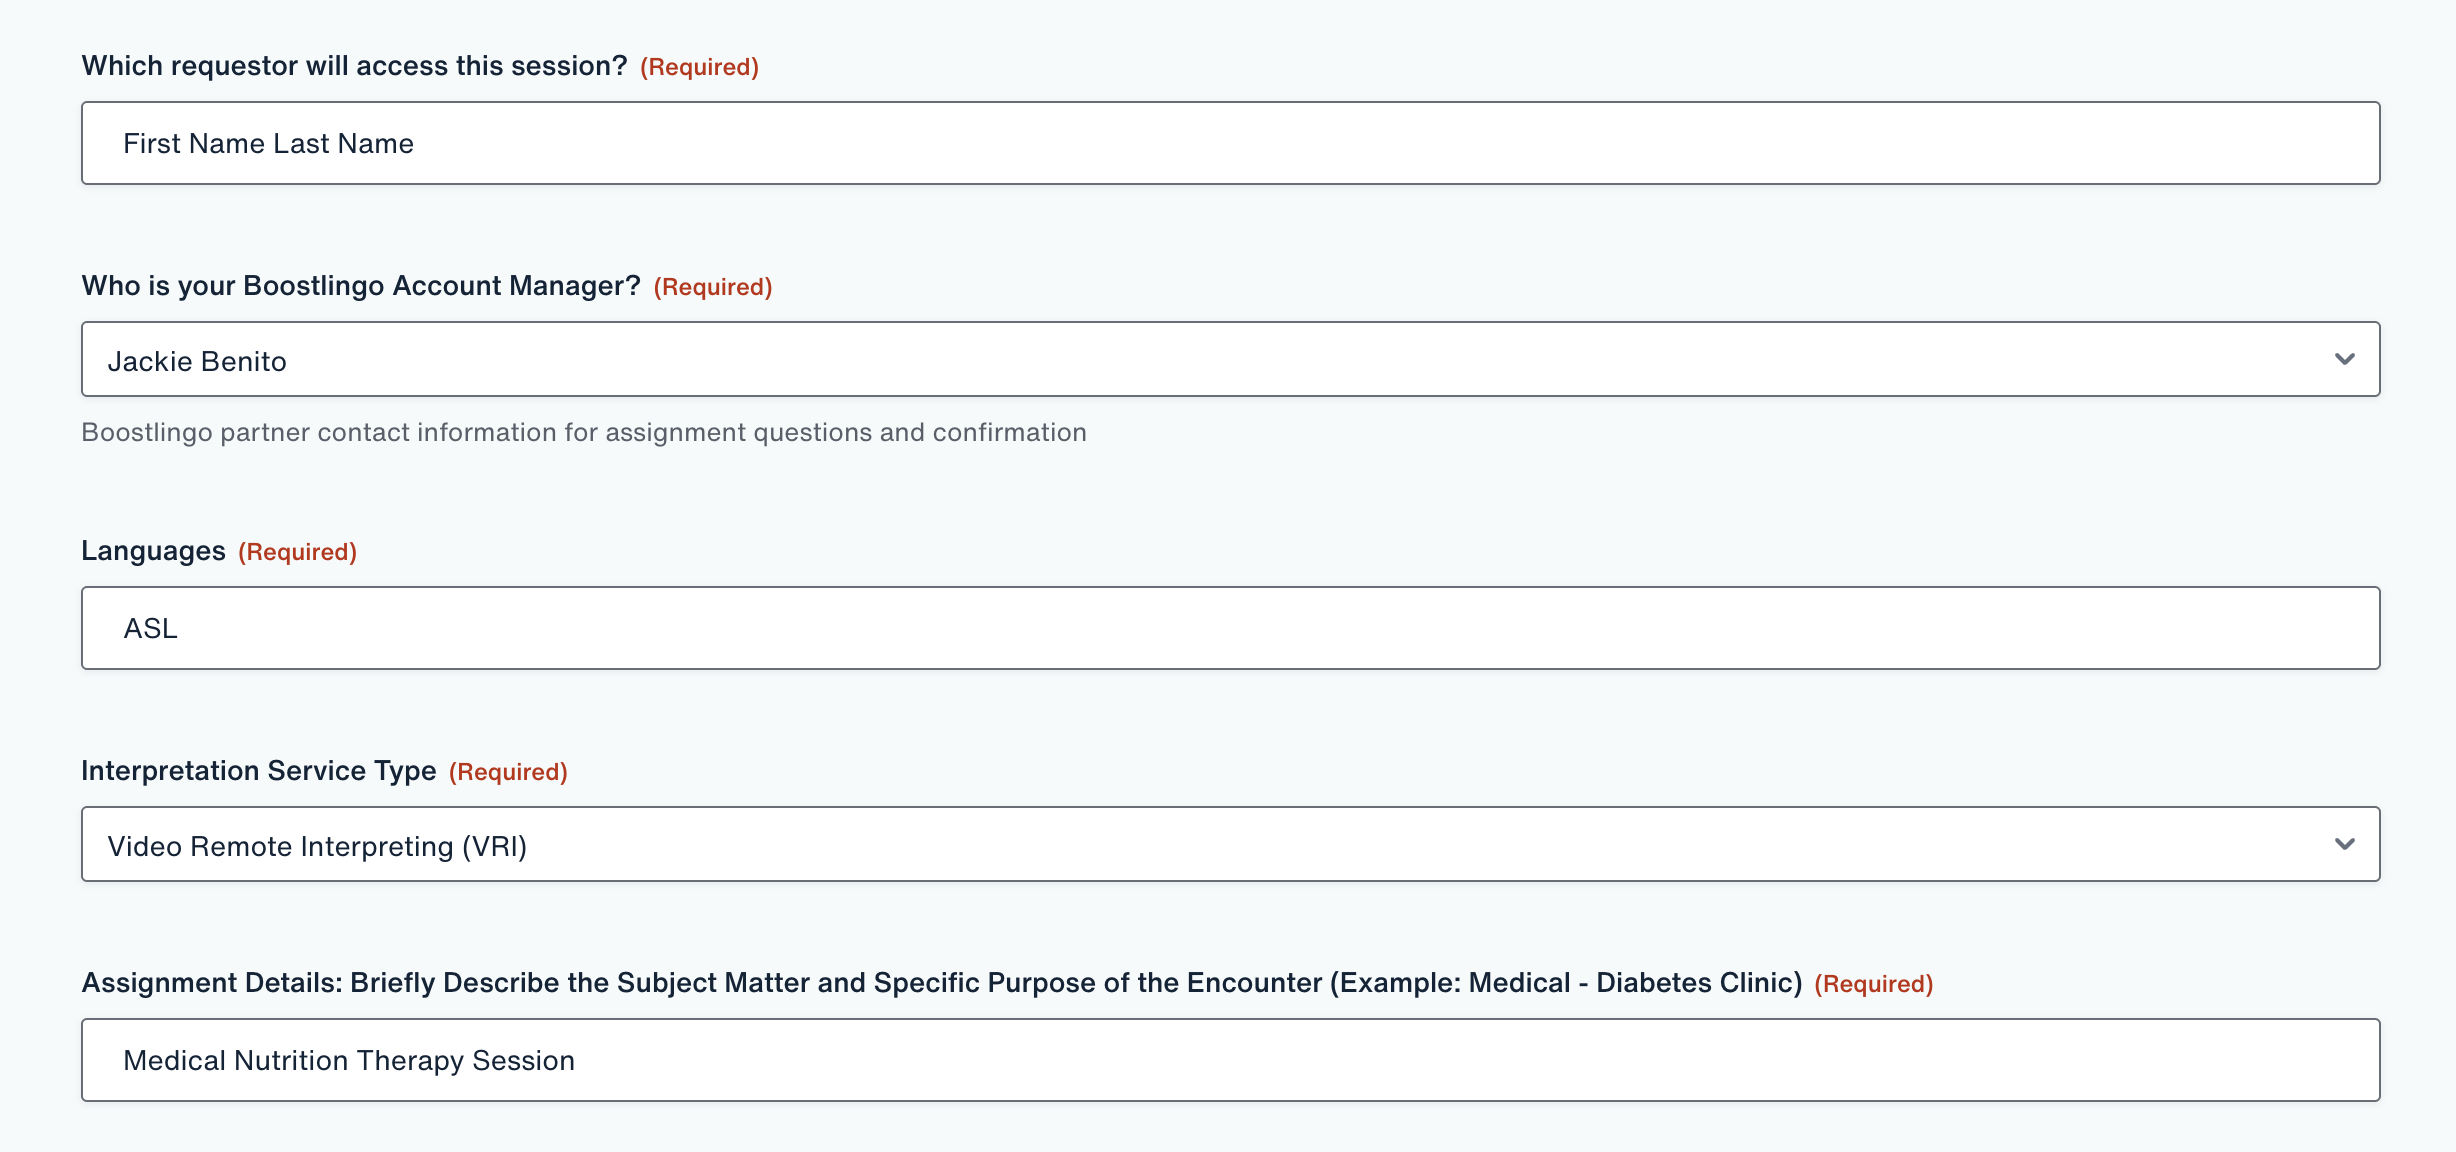Click the Required marker next to Languages
Viewport: 2456px width, 1152px height.
click(x=297, y=552)
